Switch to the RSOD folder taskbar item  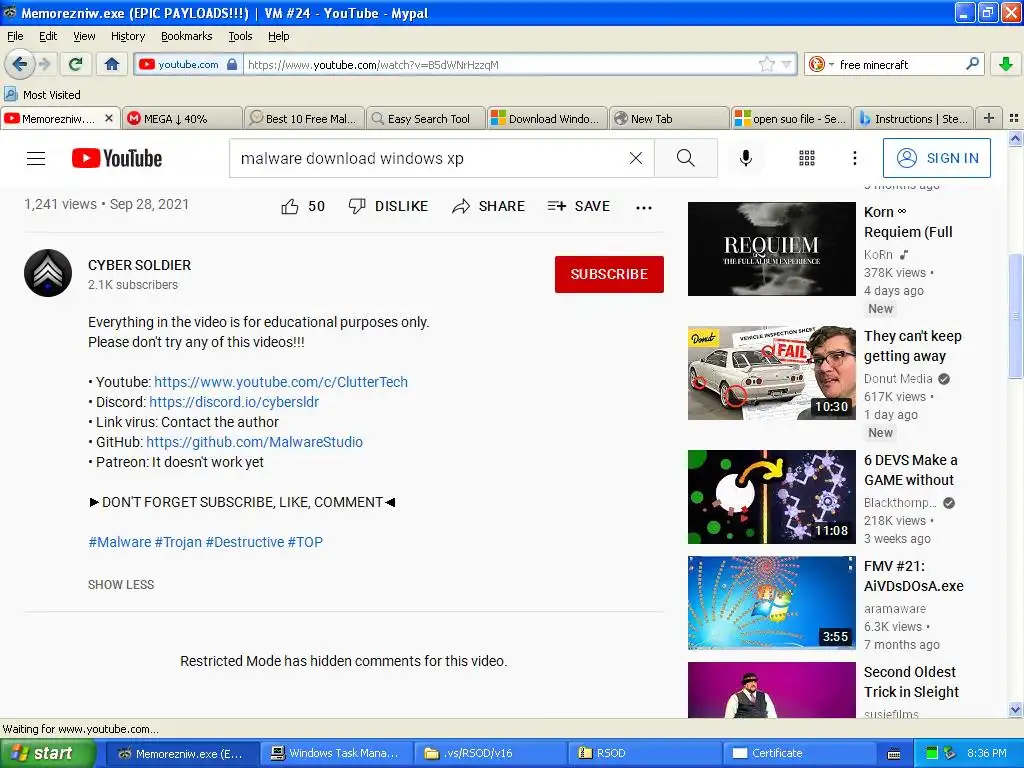[644, 753]
